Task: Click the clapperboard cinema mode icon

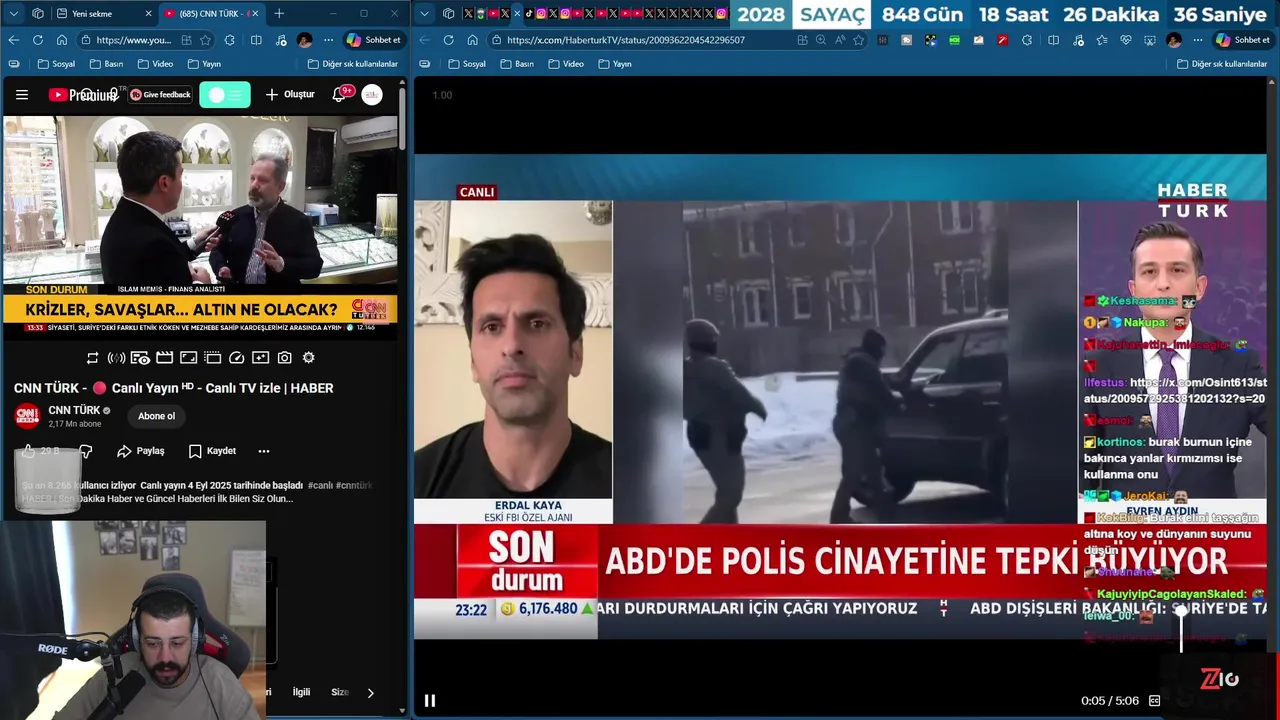Action: pyautogui.click(x=164, y=358)
